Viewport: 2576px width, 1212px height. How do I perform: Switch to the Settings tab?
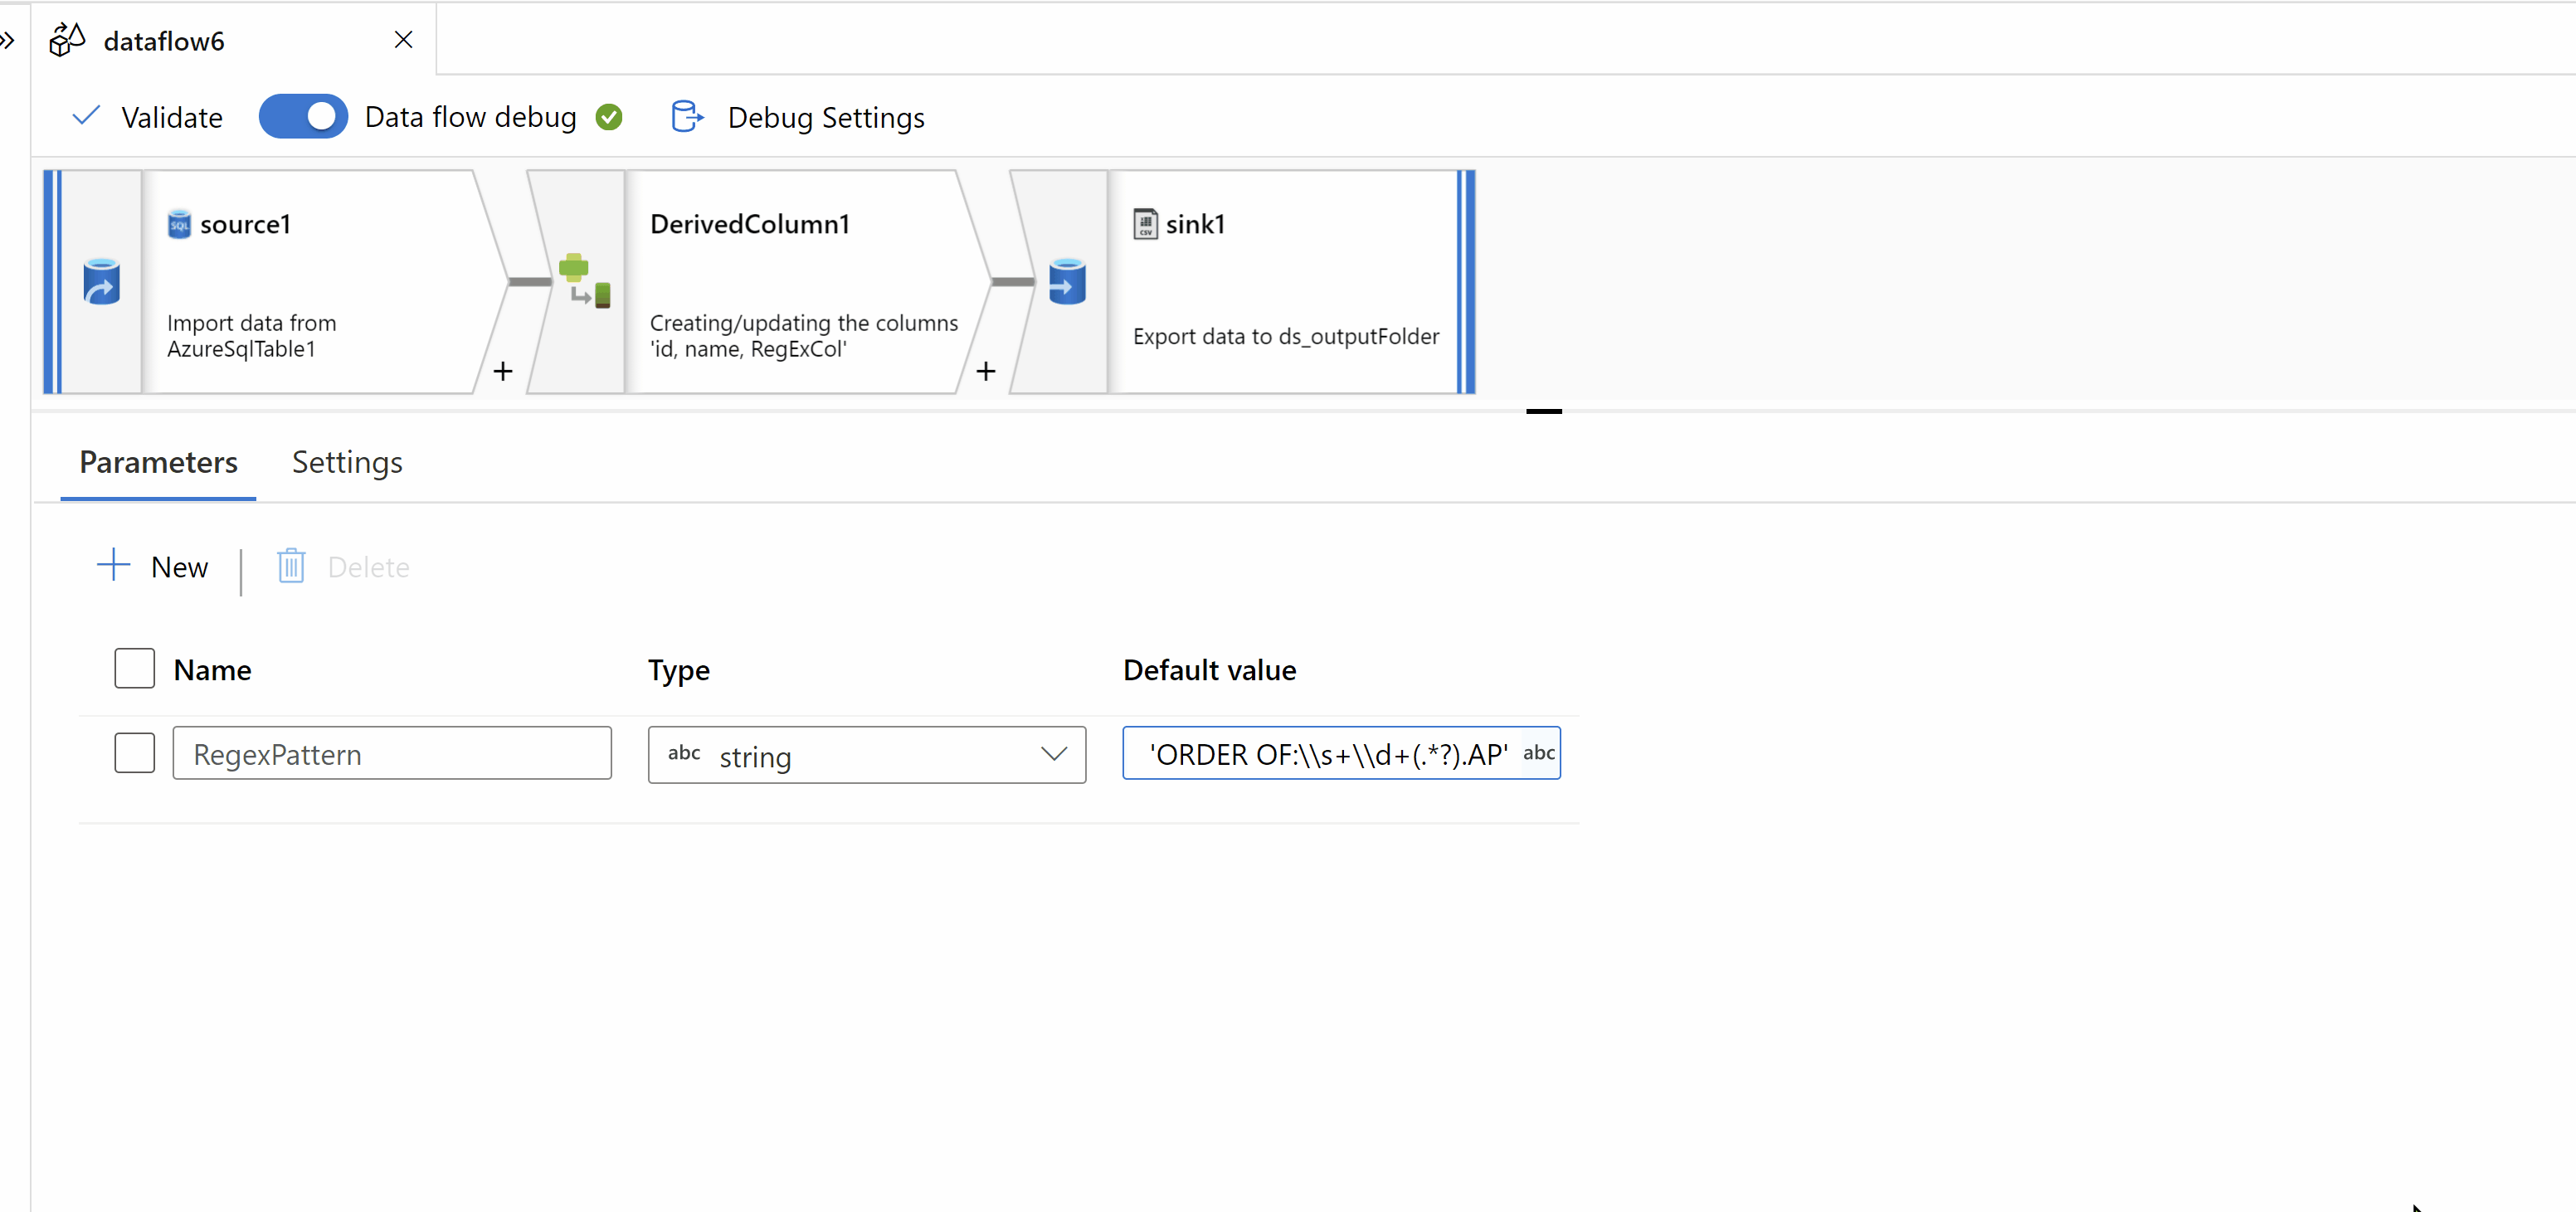click(347, 462)
